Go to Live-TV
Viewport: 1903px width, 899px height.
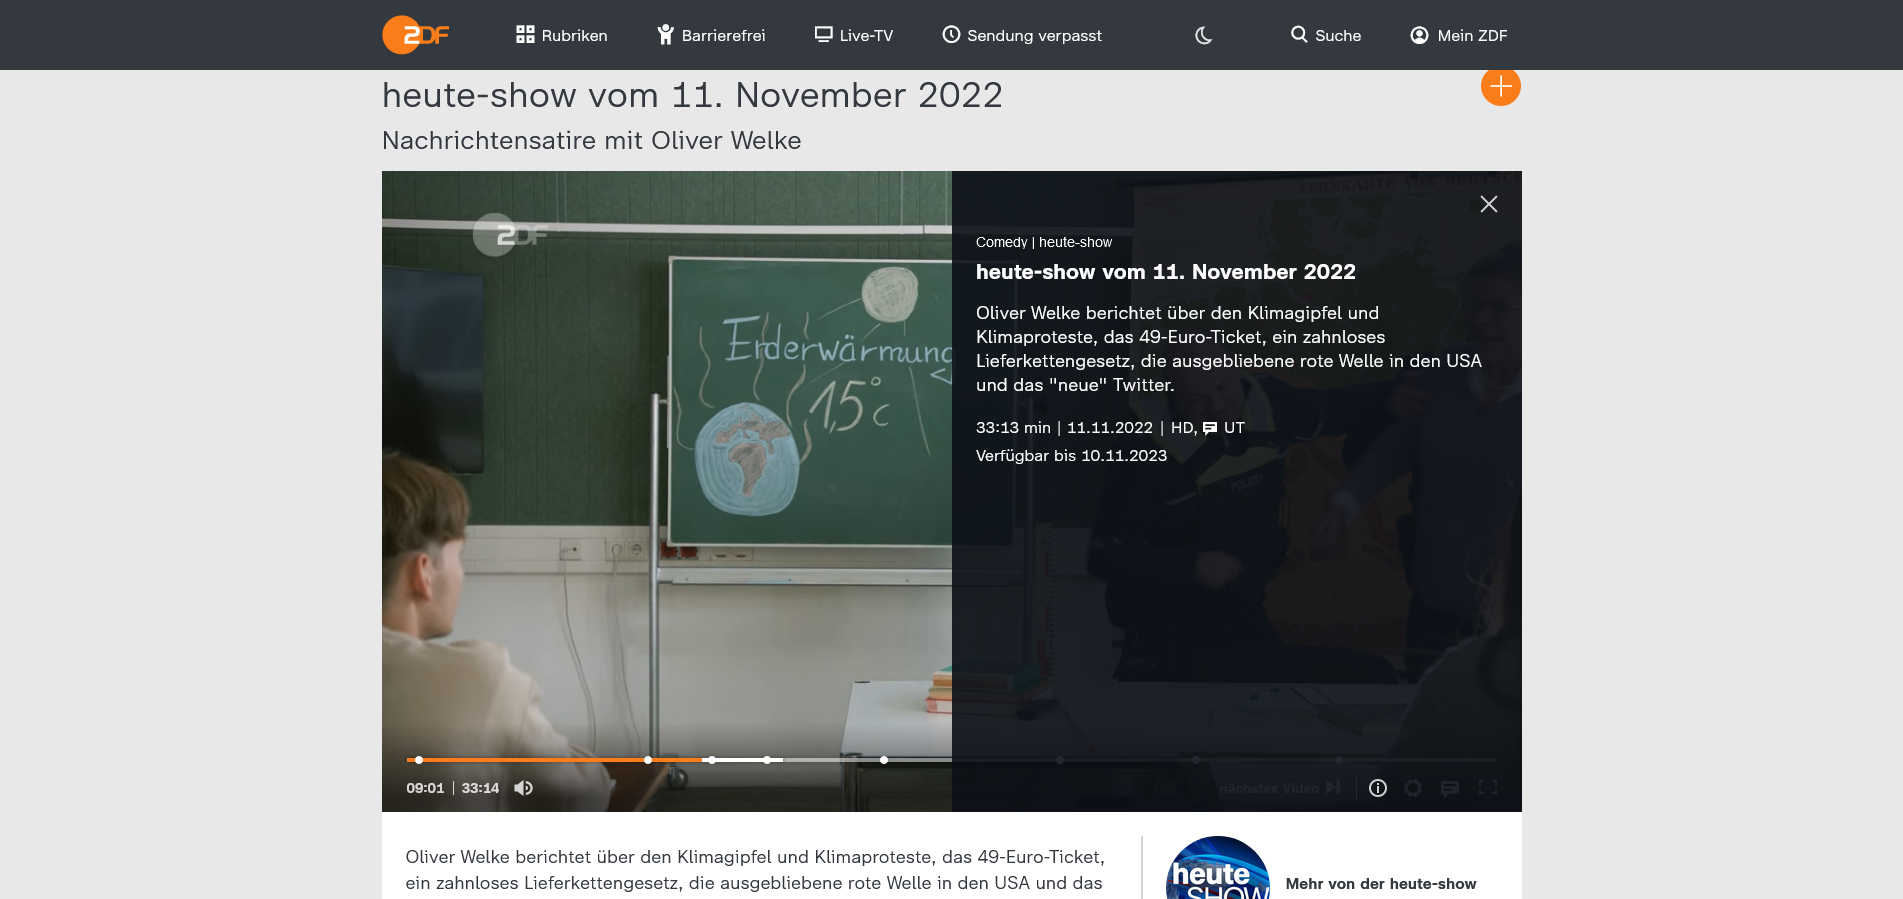pos(853,35)
